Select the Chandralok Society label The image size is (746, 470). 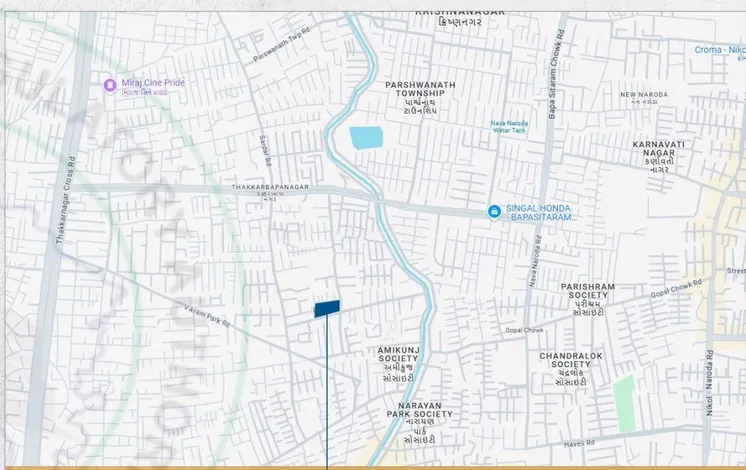[570, 360]
